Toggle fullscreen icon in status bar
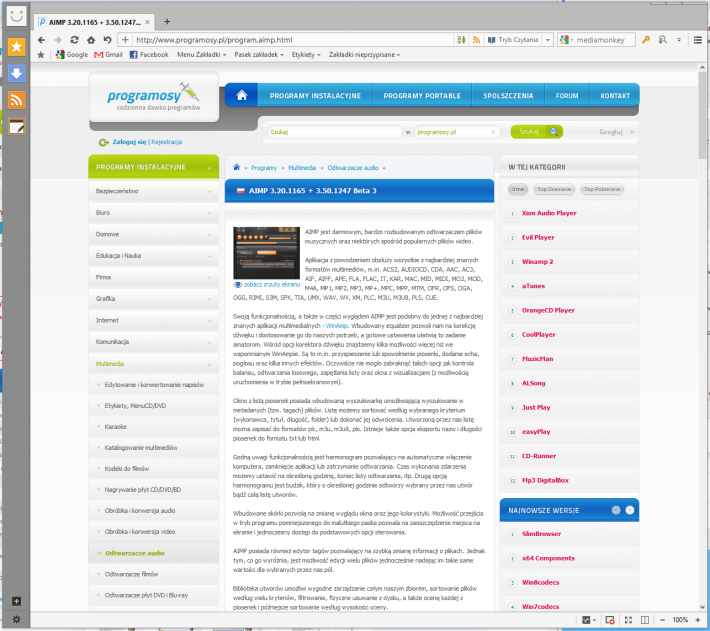 click(x=628, y=620)
